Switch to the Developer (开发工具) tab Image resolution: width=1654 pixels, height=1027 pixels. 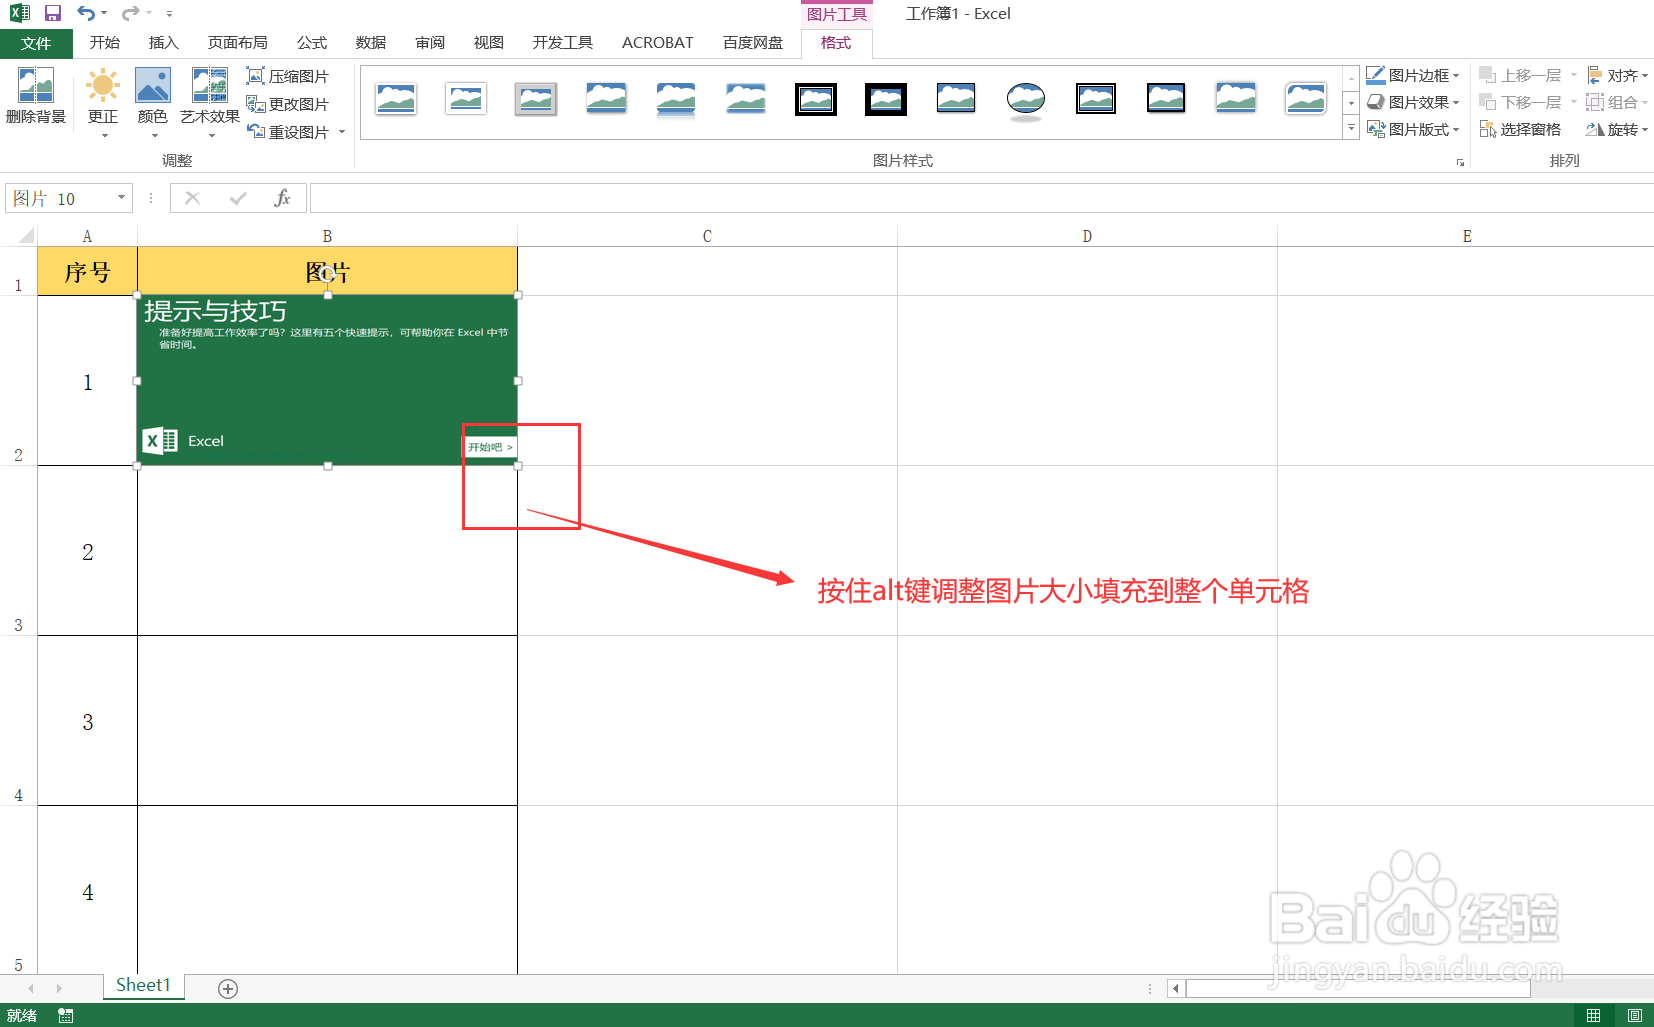(x=563, y=43)
